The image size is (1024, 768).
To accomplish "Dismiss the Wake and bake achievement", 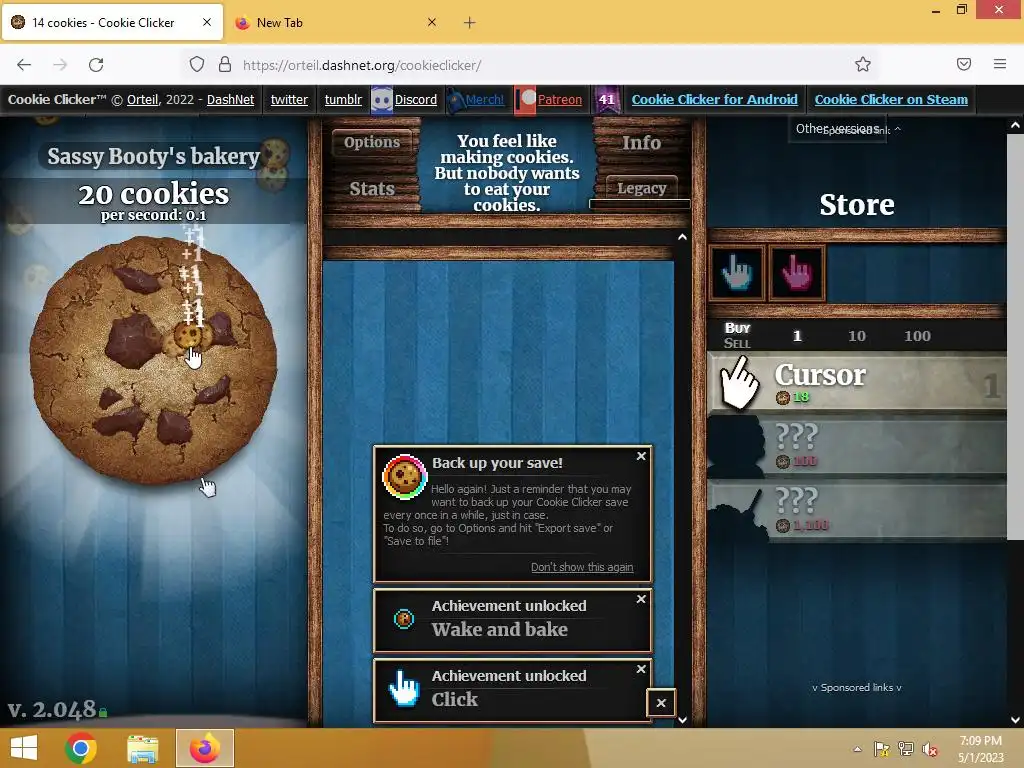I will click(x=641, y=599).
